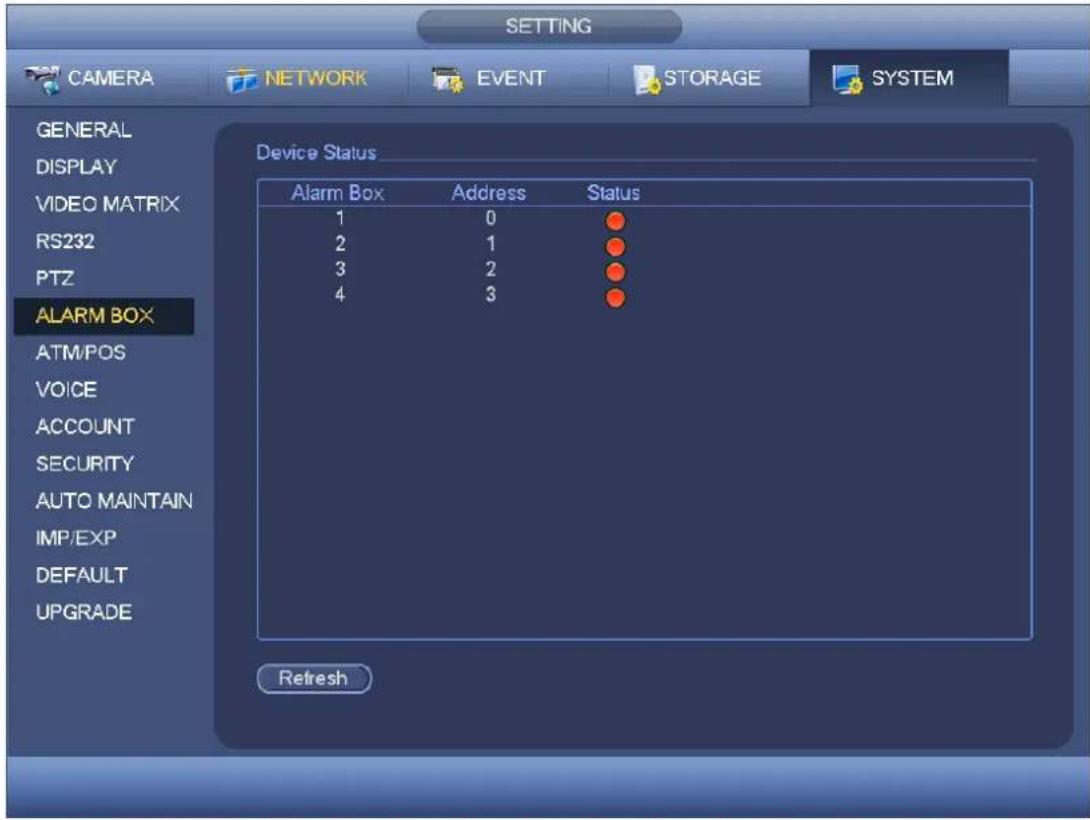Open DEFAULT settings in sidebar

coord(82,575)
